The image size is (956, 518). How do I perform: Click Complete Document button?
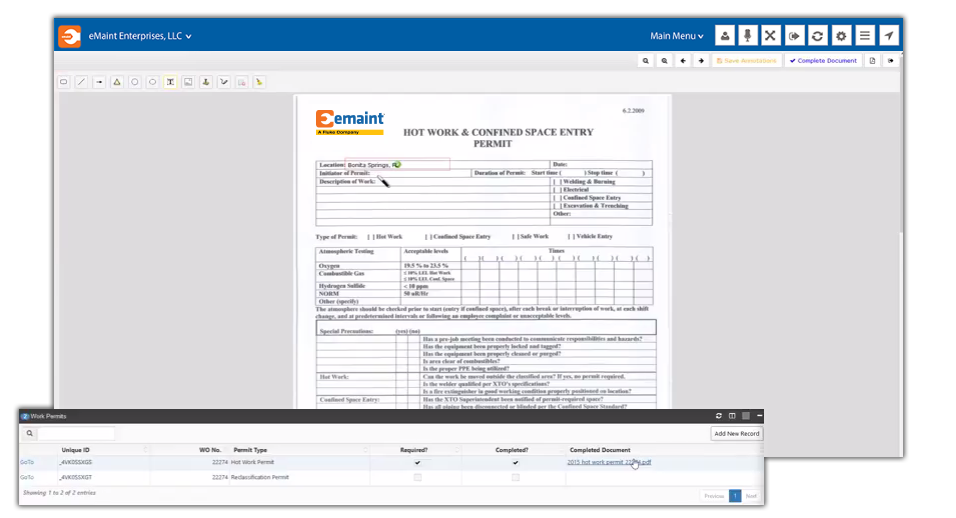click(823, 60)
